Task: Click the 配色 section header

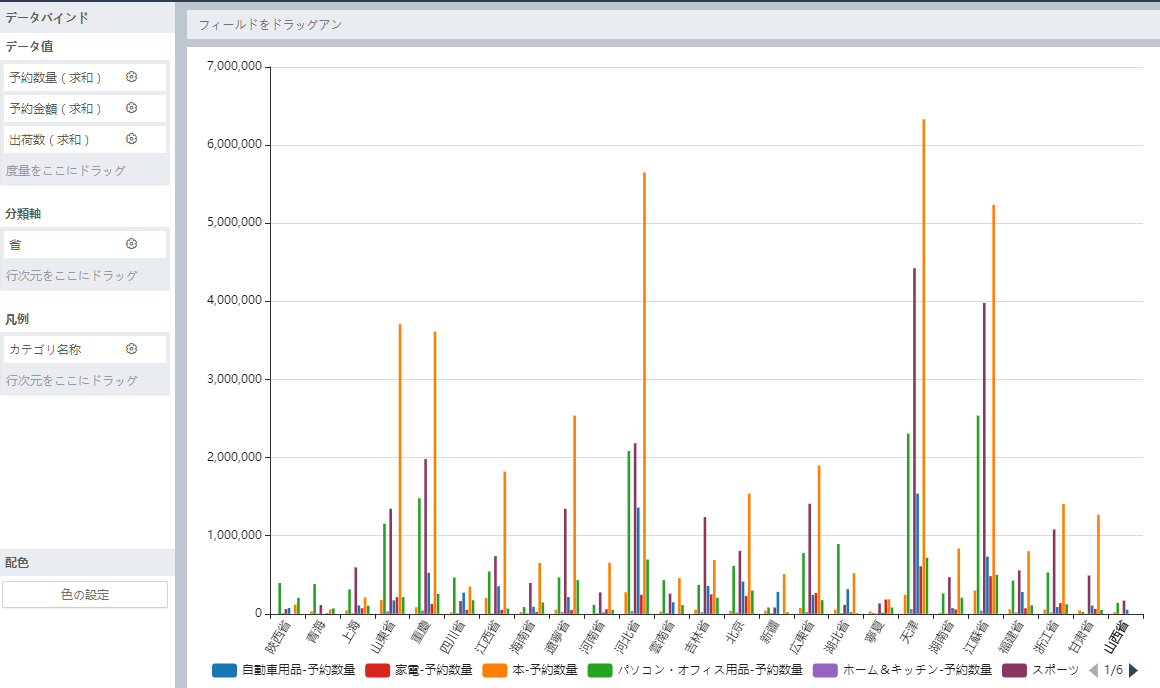Action: [x=87, y=562]
